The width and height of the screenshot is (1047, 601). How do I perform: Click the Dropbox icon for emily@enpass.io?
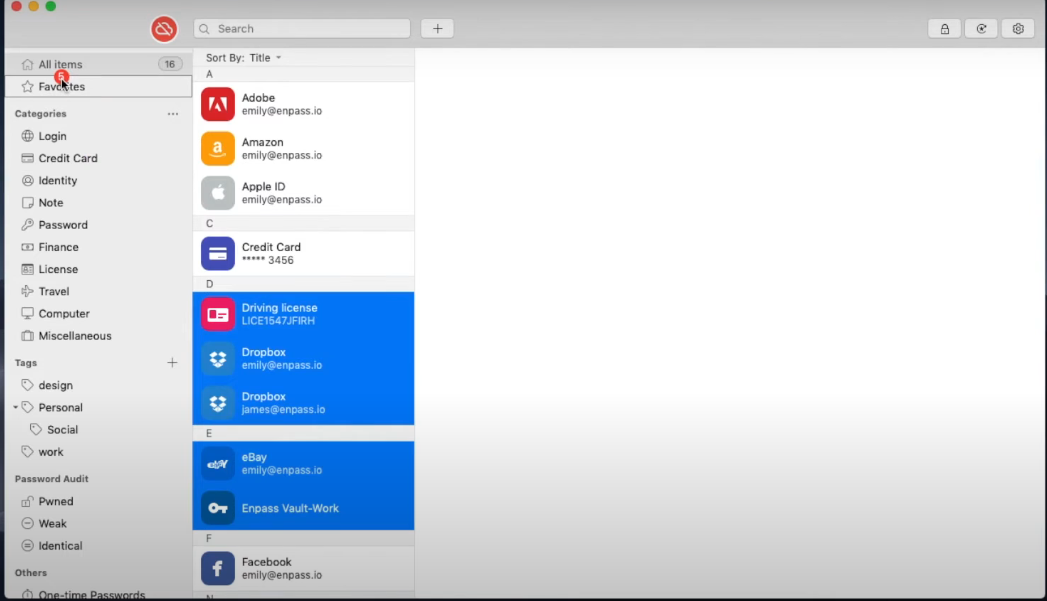pos(218,359)
